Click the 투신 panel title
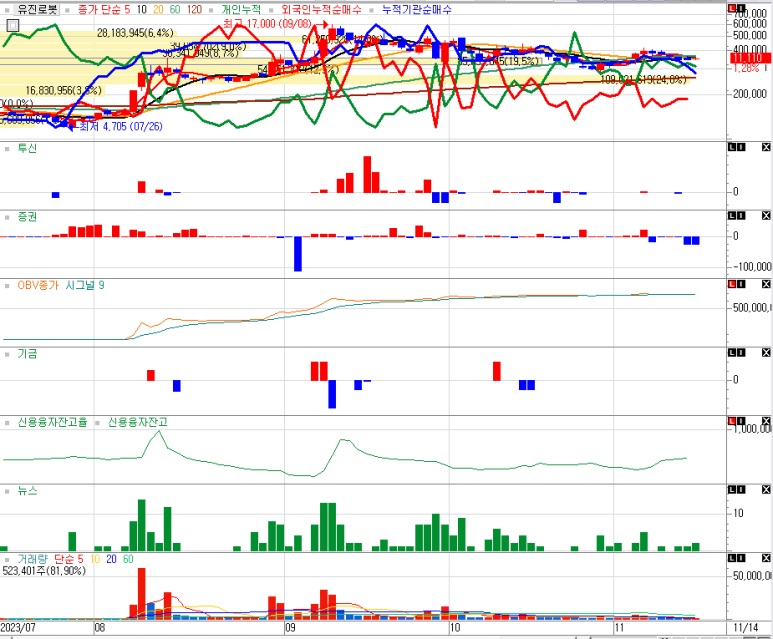The image size is (773, 639). click(x=27, y=148)
